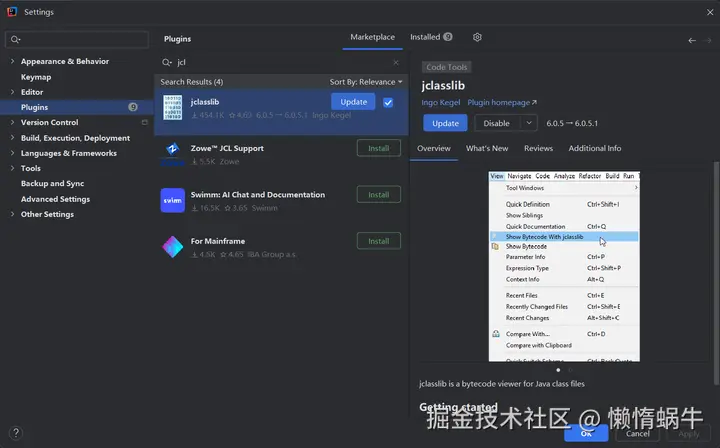Expand Build, Execution, Deployment node
The height and width of the screenshot is (448, 720).
(12, 138)
